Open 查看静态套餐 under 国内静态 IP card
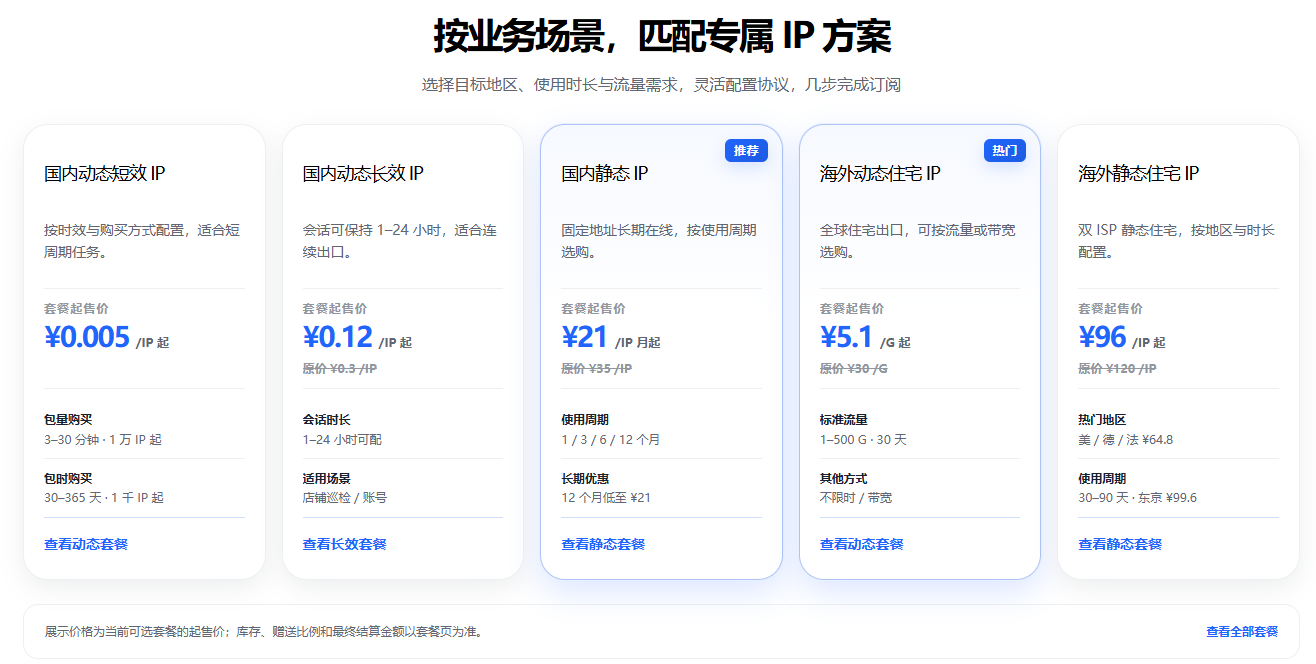Screen dimensions: 1316x664 [x=603, y=544]
